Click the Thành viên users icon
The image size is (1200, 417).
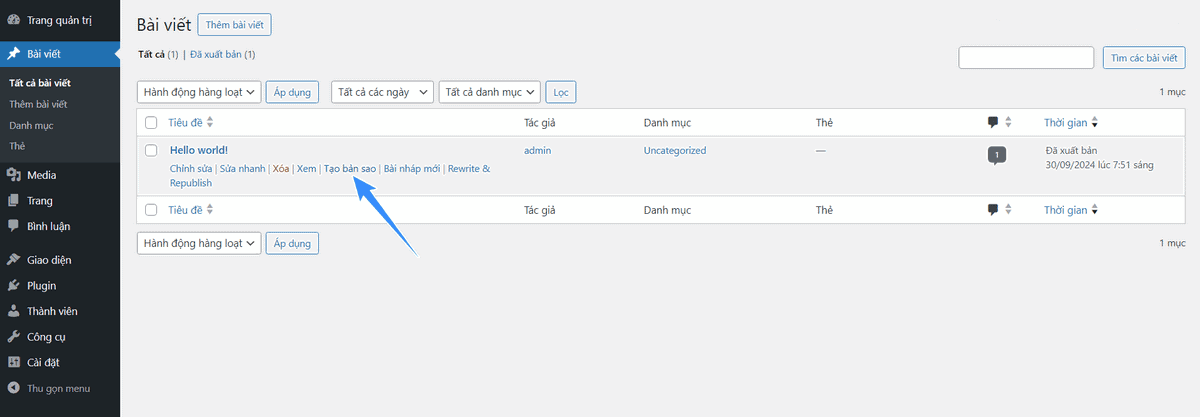coord(13,311)
